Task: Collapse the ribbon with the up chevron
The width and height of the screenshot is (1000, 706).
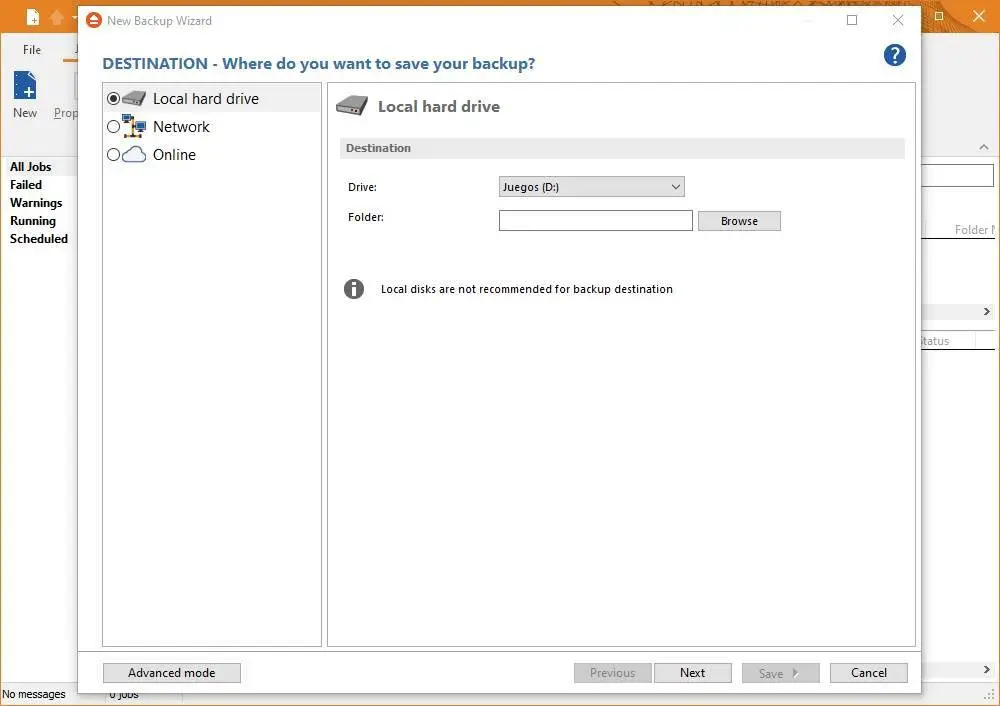Action: click(984, 148)
